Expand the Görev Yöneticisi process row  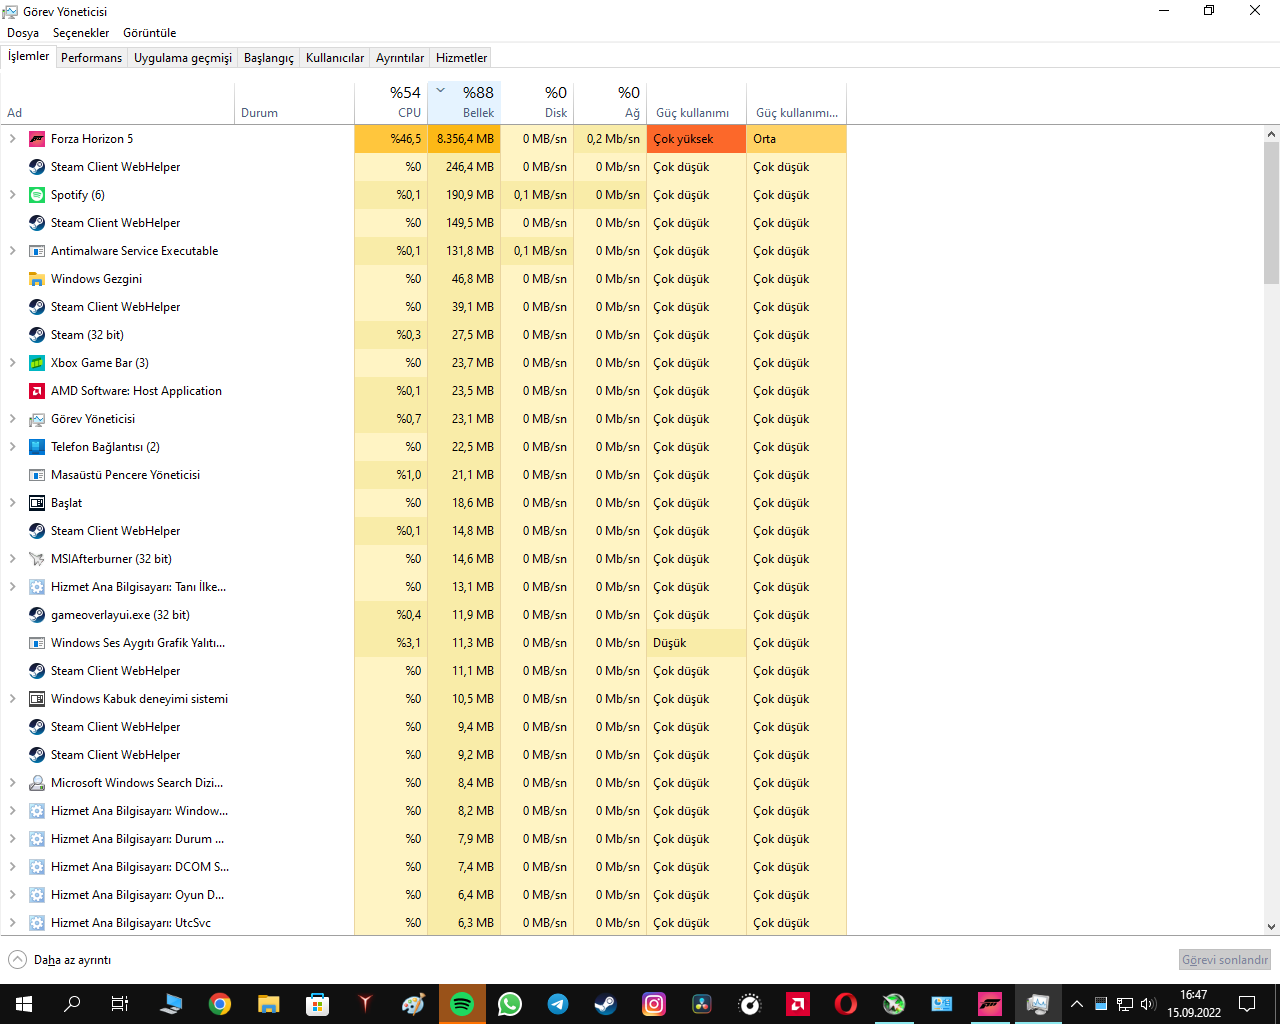point(12,419)
